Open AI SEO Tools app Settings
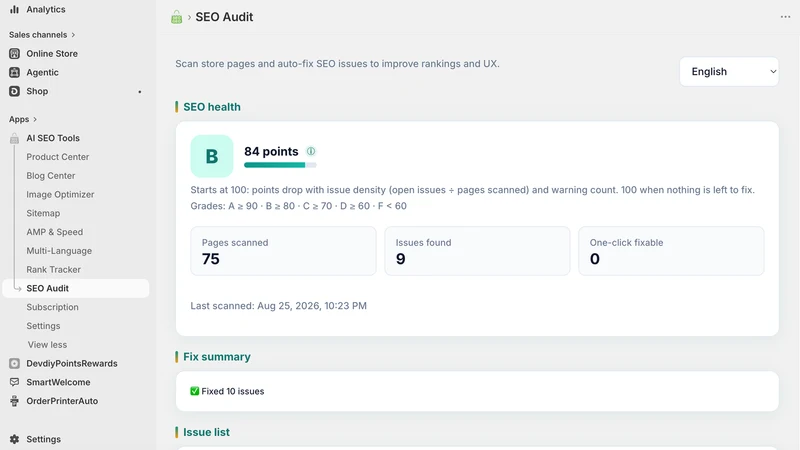The width and height of the screenshot is (800, 450). [43, 326]
